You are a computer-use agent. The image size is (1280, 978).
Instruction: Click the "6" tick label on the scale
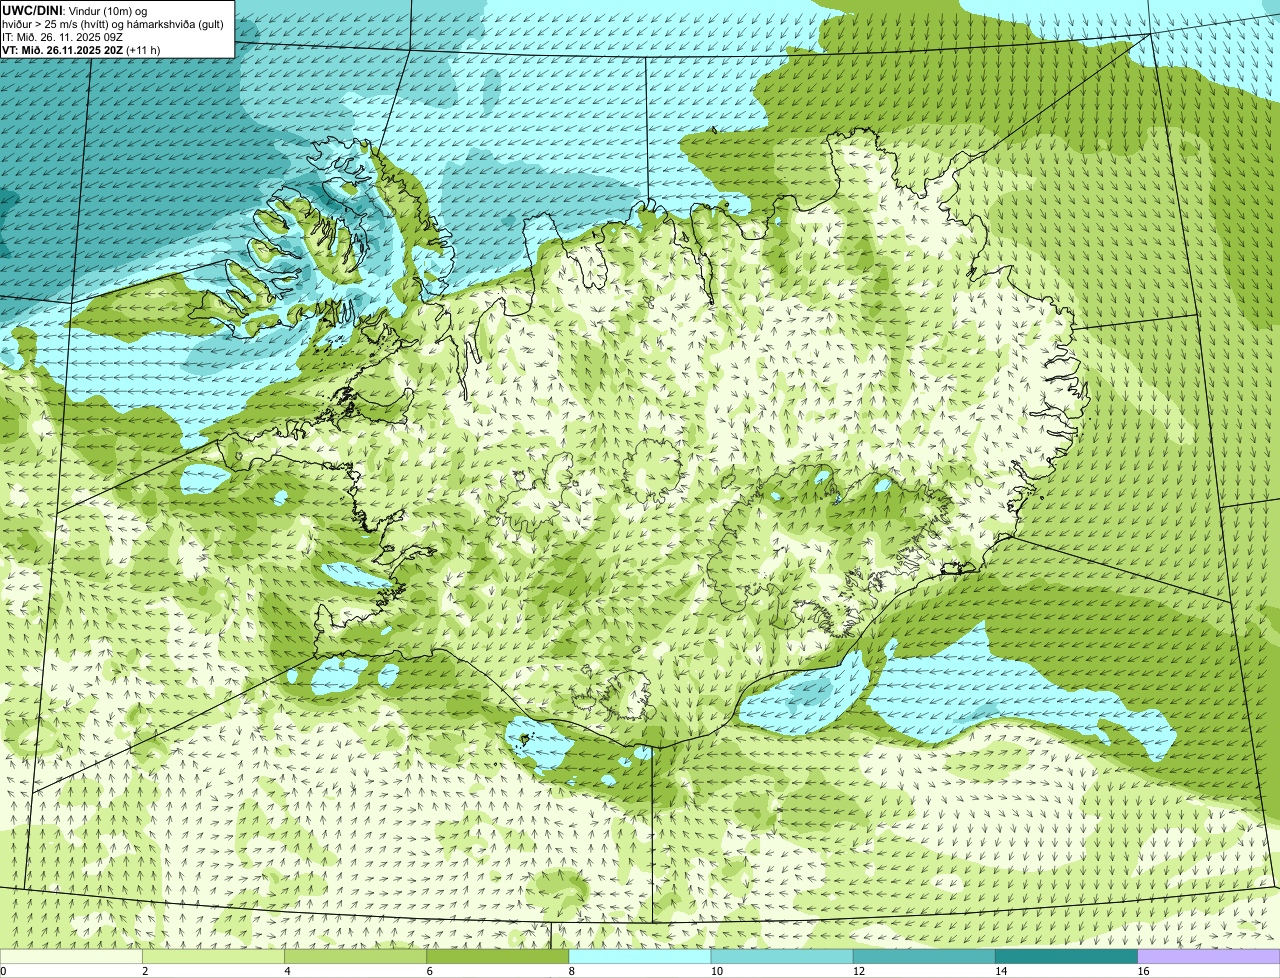(430, 971)
